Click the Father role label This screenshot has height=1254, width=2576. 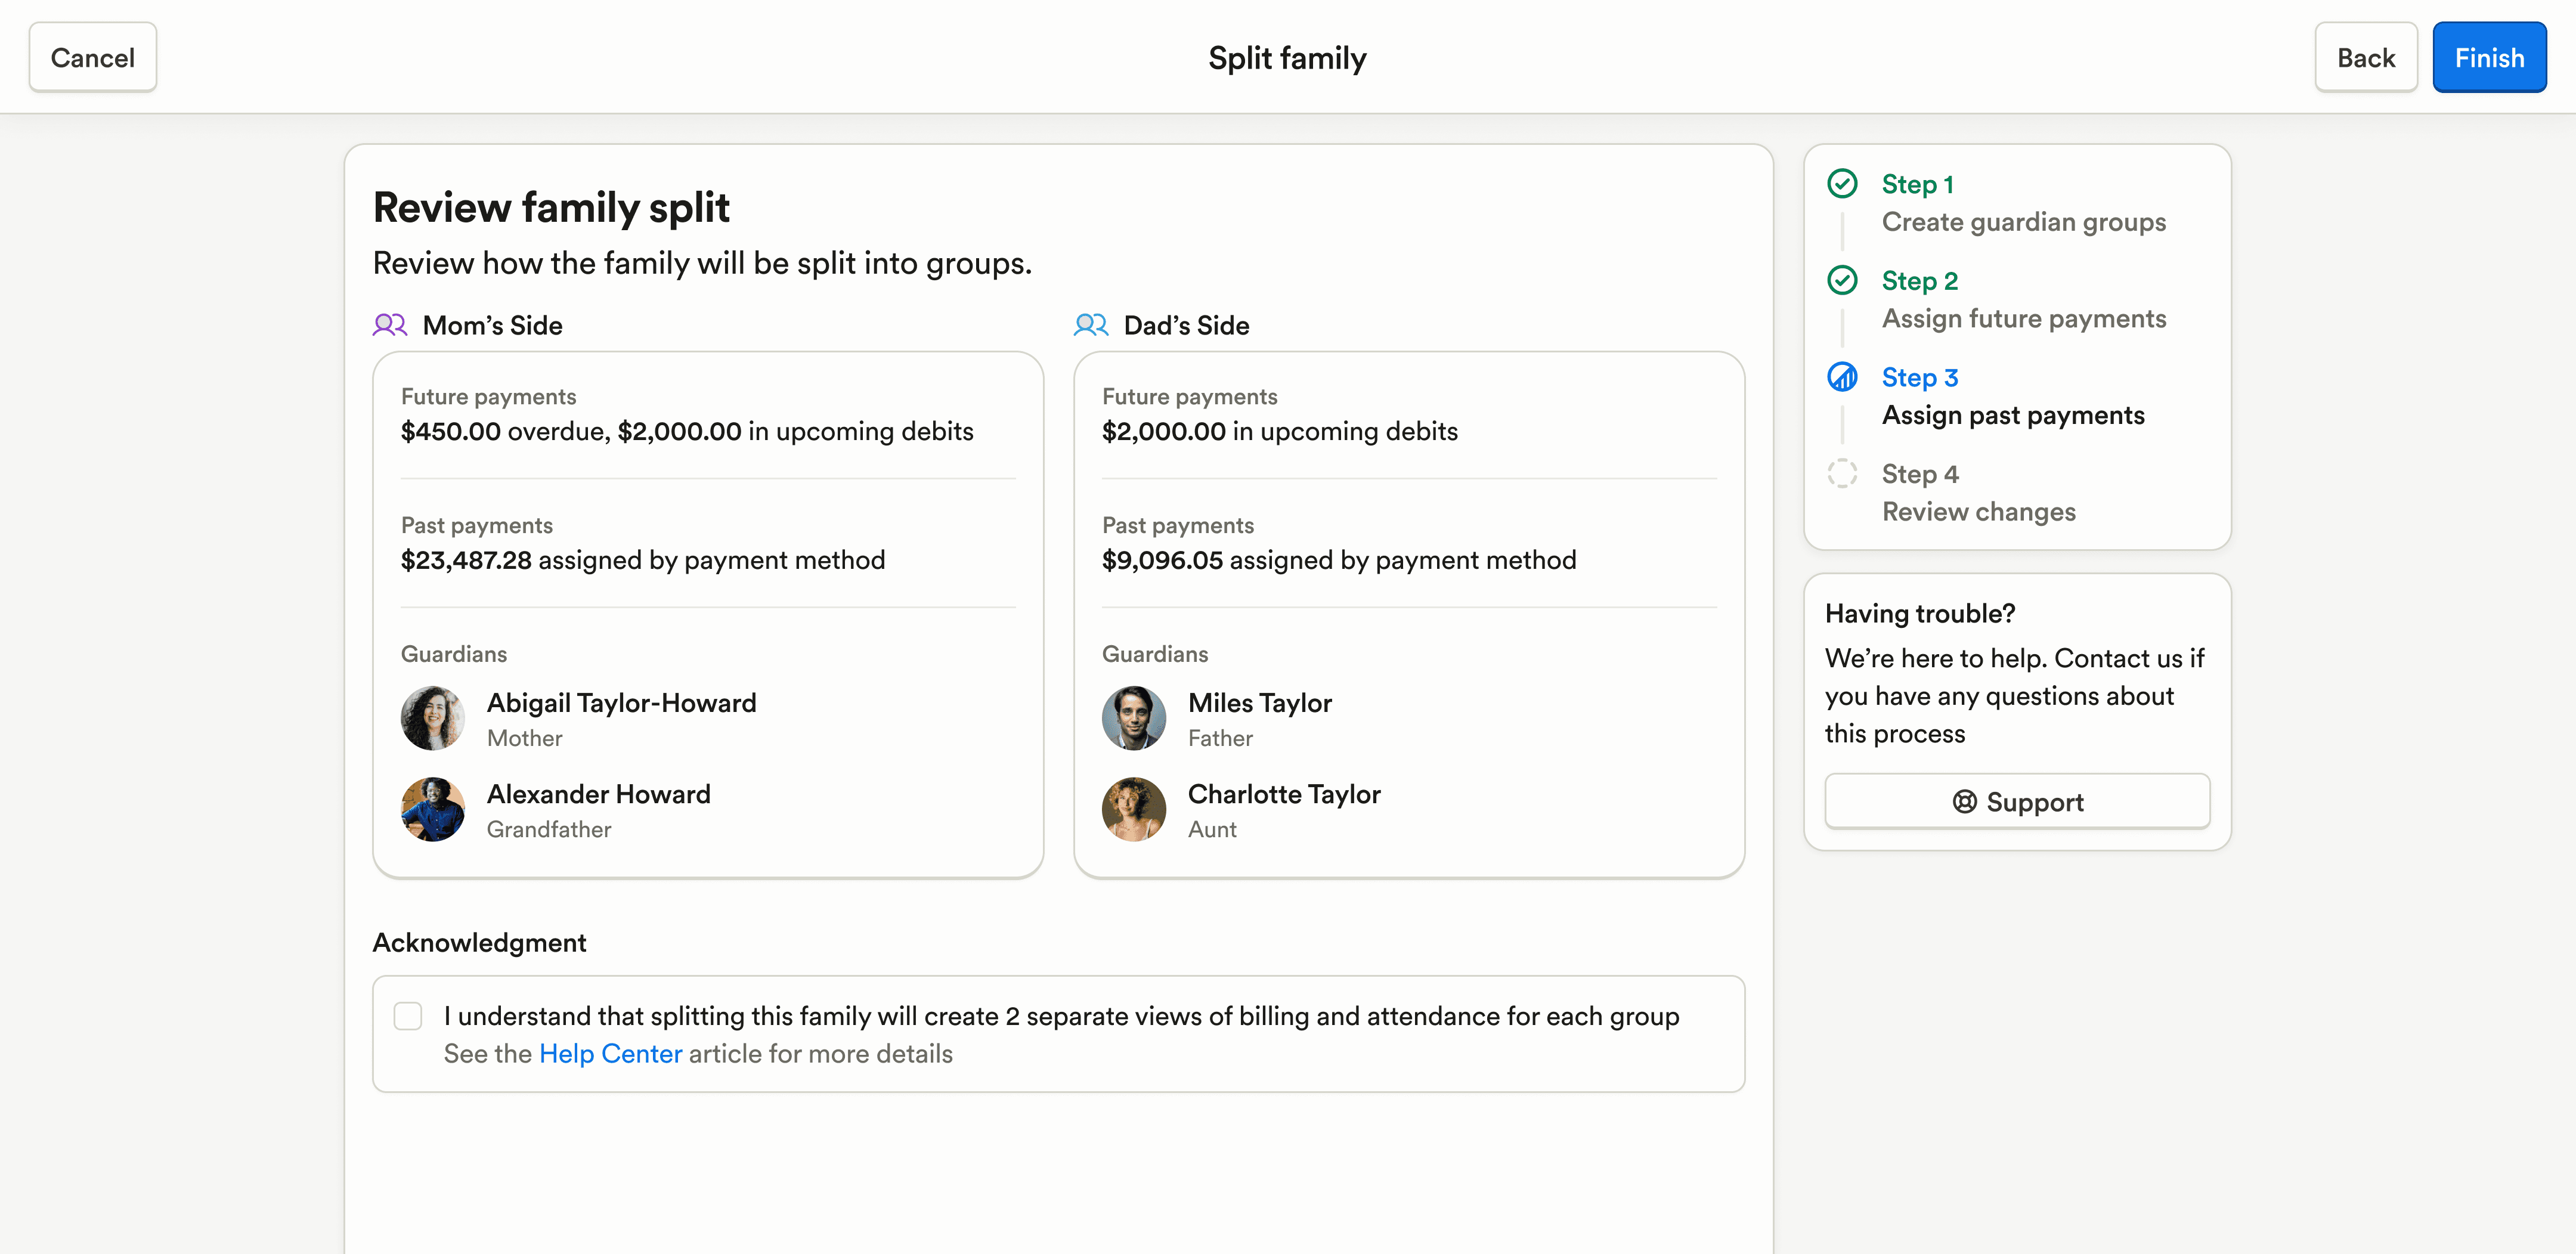[1220, 738]
